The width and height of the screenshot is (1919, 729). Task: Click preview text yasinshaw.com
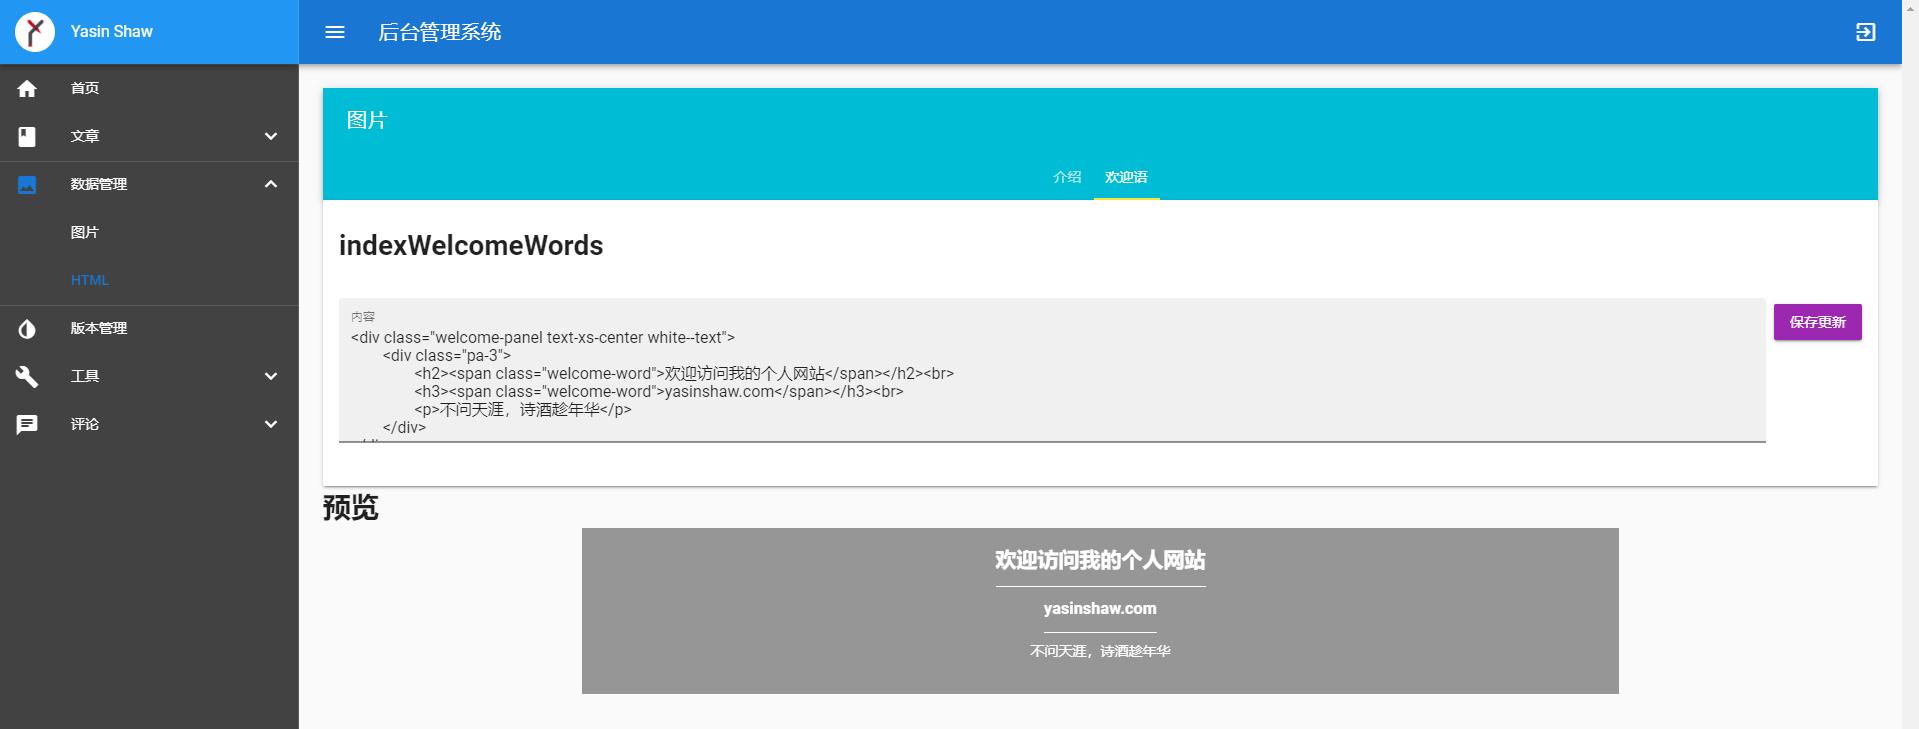(x=1100, y=608)
